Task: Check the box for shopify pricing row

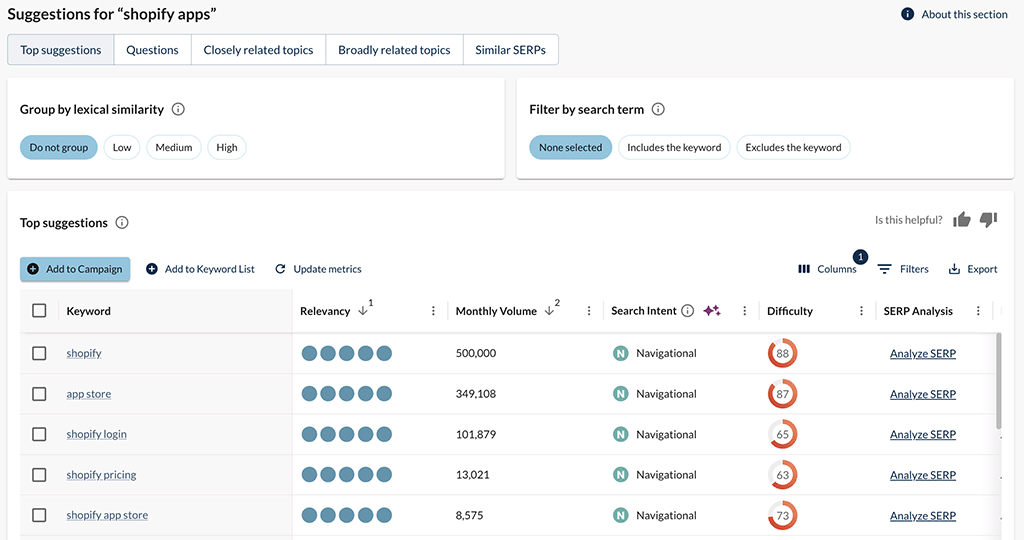Action: 39,475
